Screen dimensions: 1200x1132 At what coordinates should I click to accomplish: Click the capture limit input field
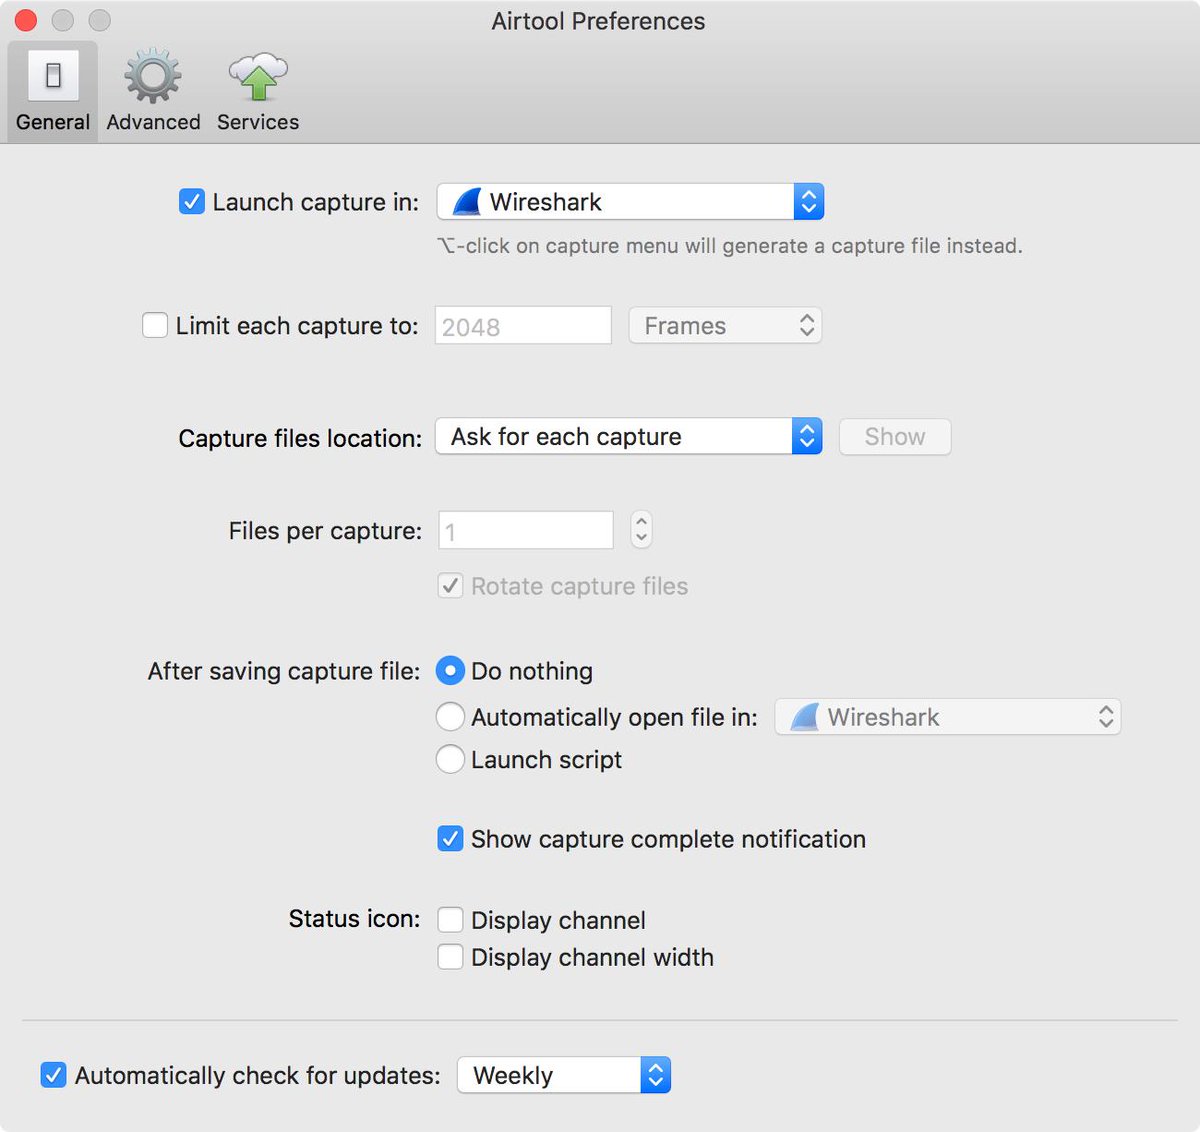click(522, 325)
